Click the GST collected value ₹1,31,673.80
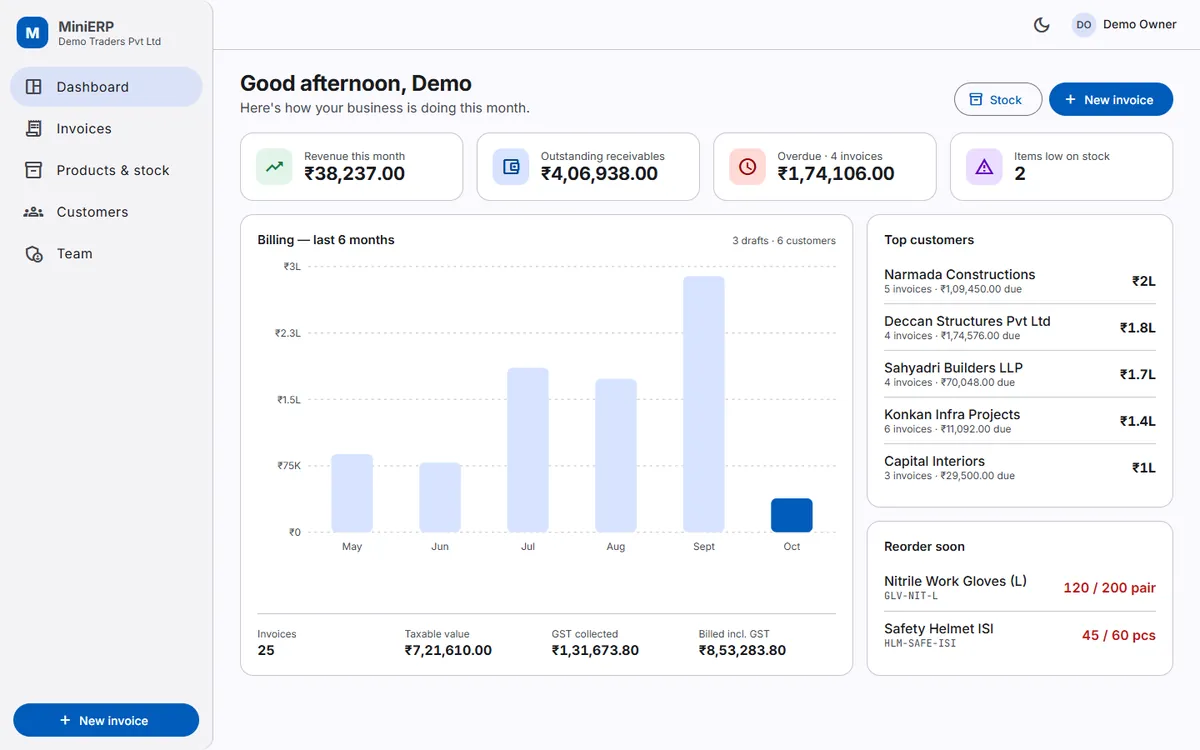This screenshot has width=1200, height=750. [x=595, y=650]
